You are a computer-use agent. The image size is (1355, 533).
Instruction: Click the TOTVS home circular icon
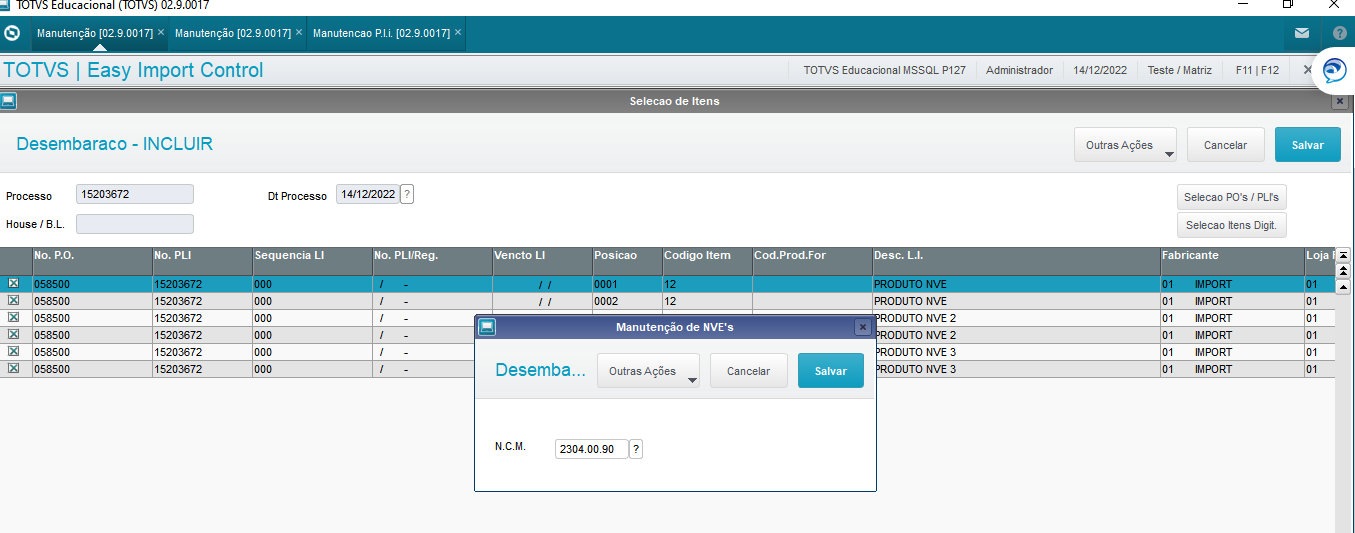click(12, 33)
